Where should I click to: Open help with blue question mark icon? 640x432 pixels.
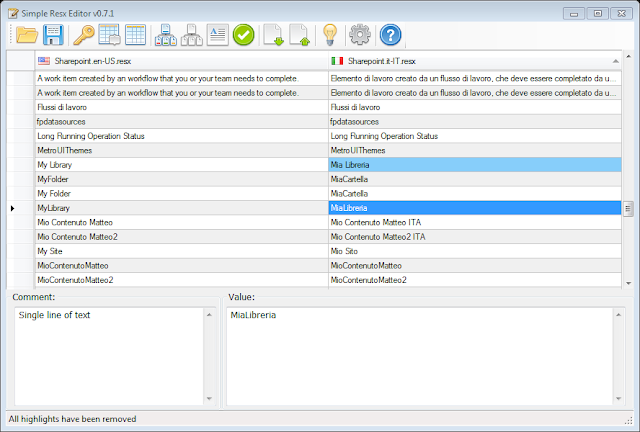coord(391,35)
